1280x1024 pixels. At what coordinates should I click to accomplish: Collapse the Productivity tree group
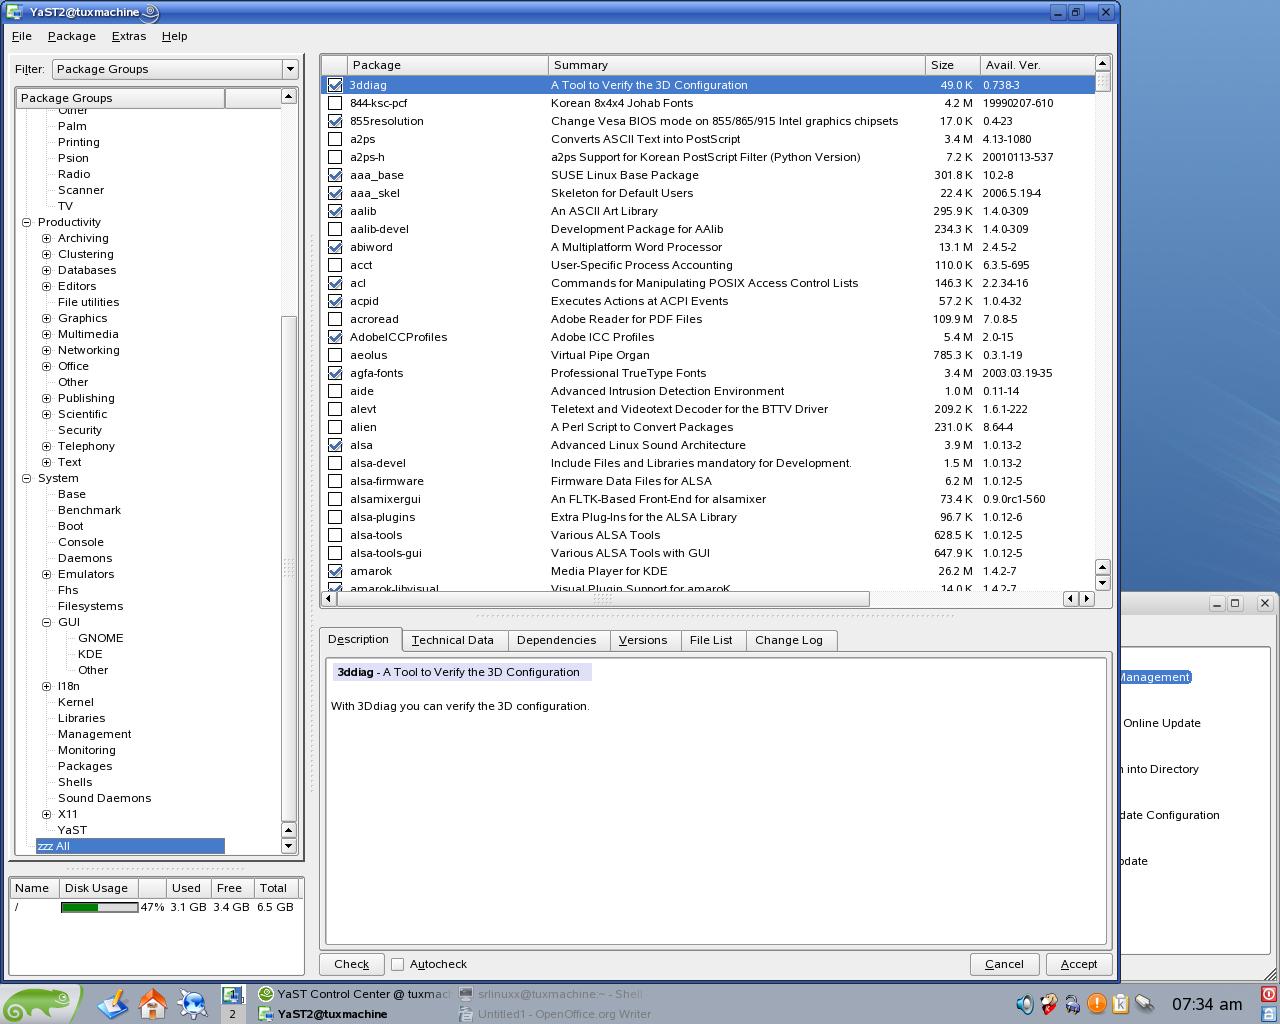coord(27,222)
